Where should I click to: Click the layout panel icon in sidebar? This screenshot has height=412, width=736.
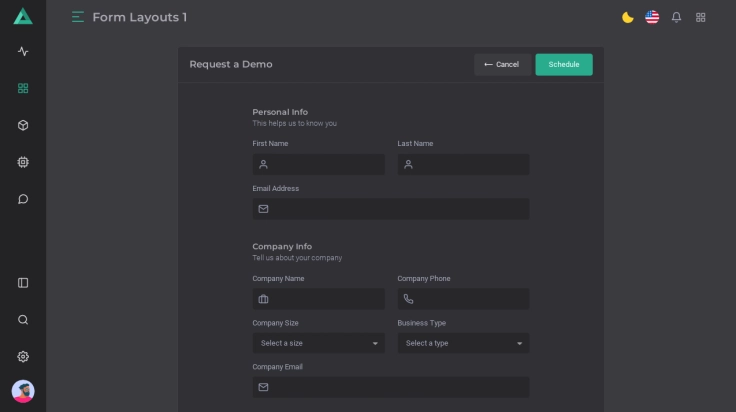23,283
